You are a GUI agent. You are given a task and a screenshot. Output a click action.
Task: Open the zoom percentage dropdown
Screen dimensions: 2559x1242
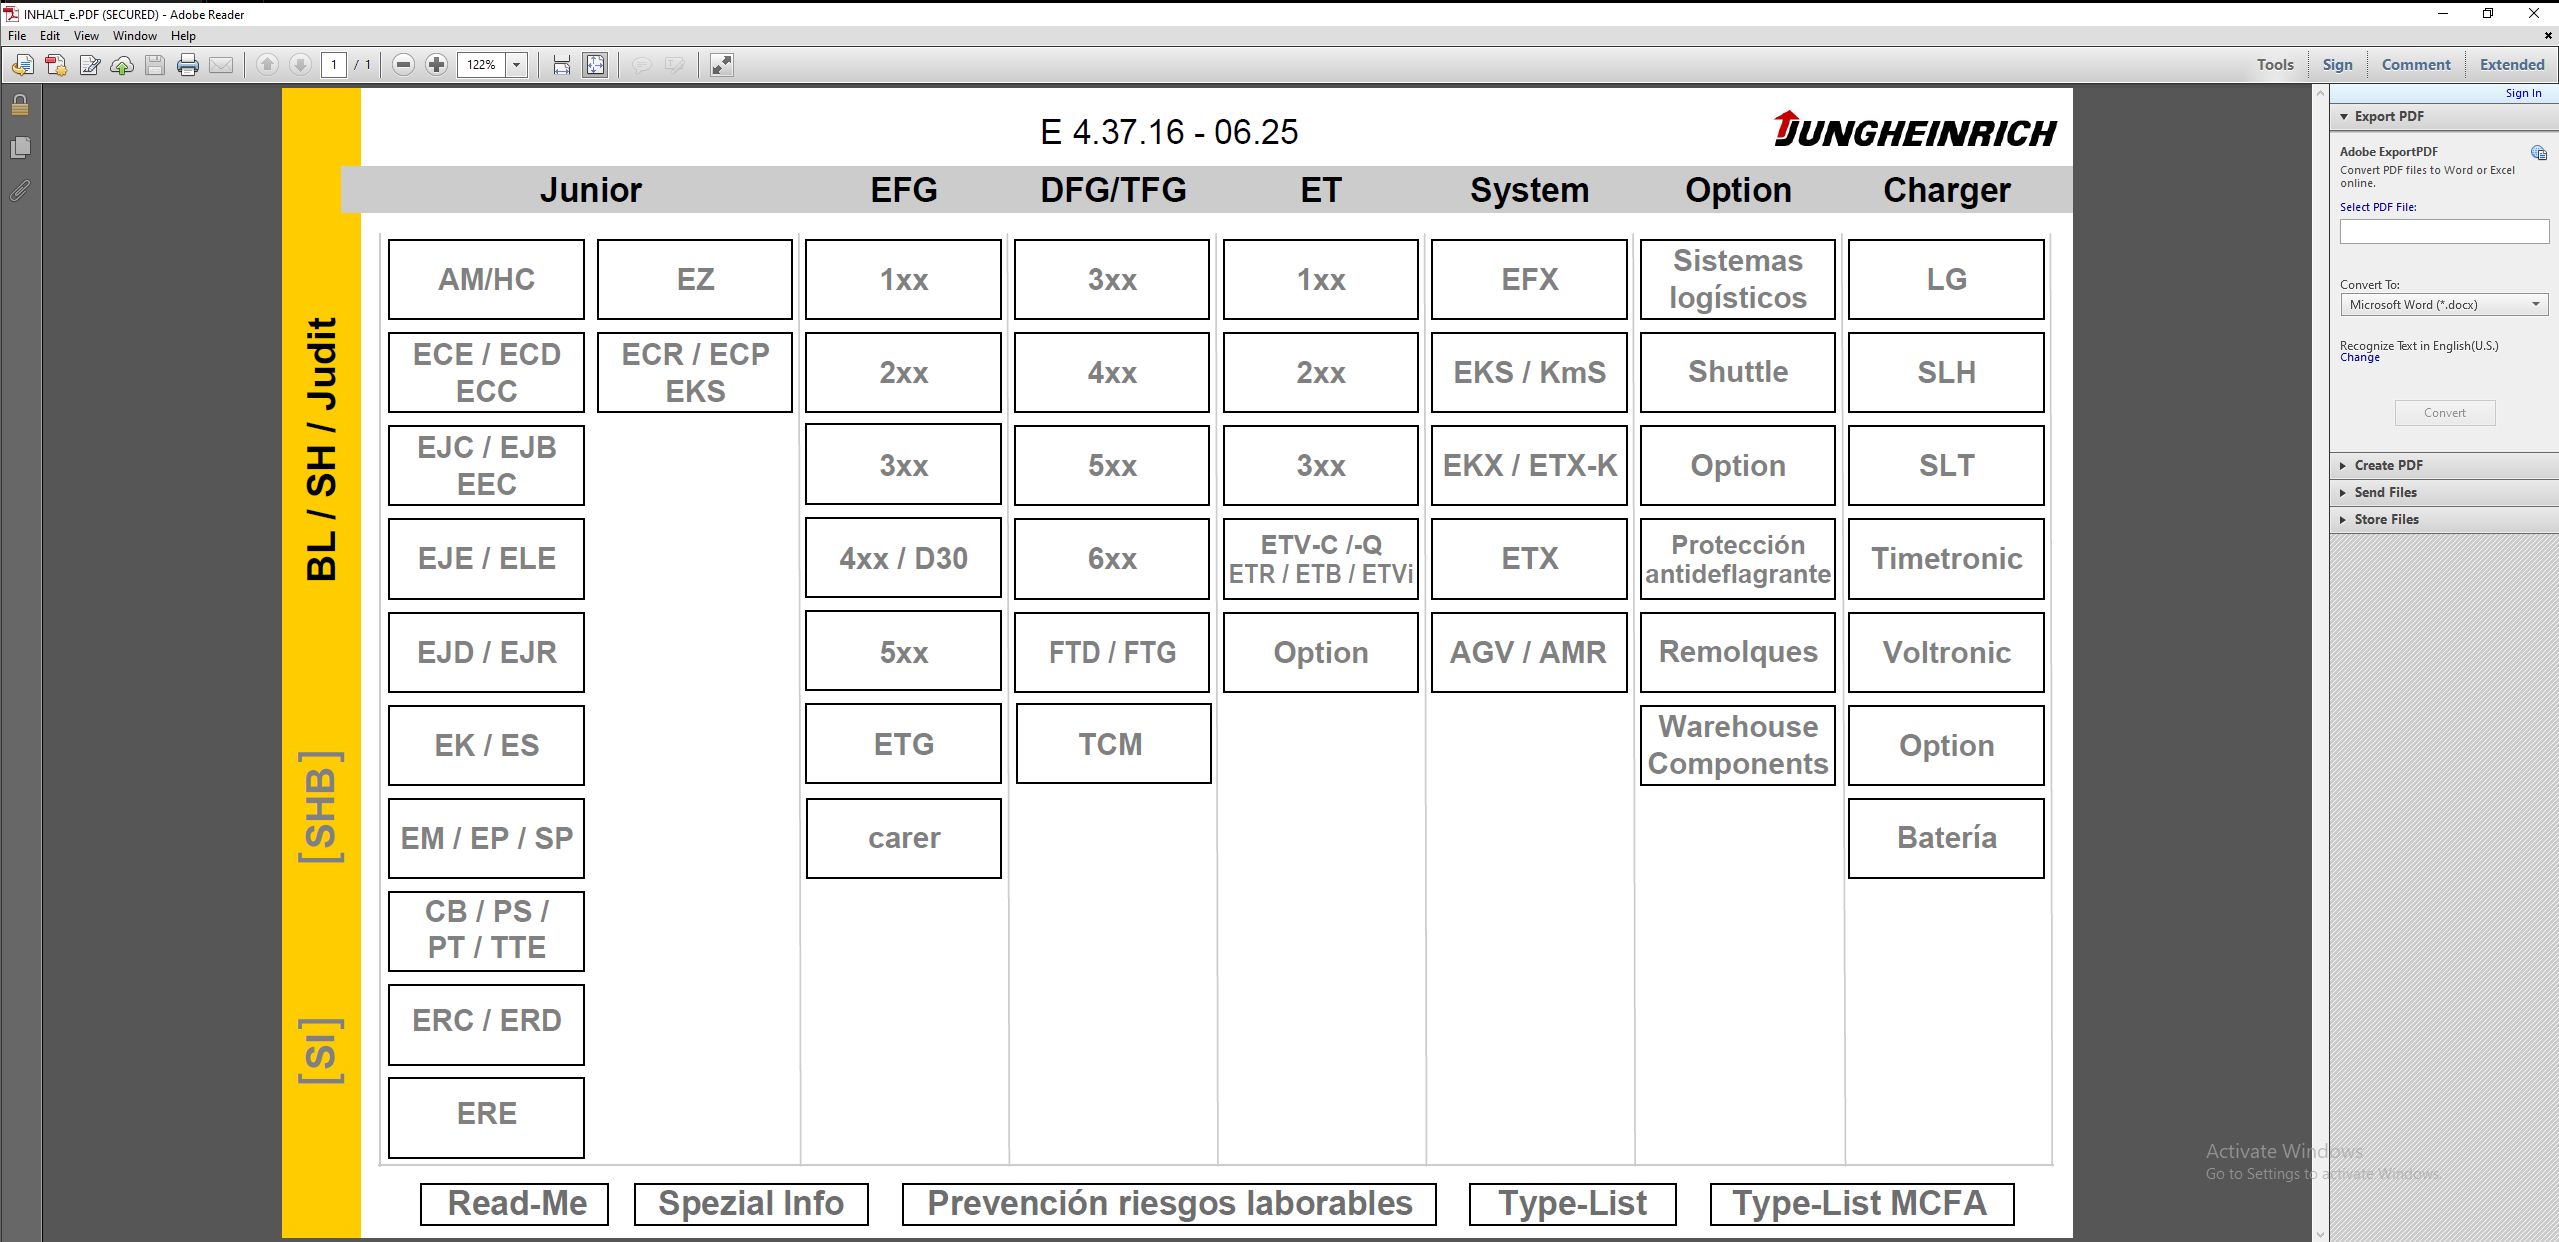tap(517, 65)
